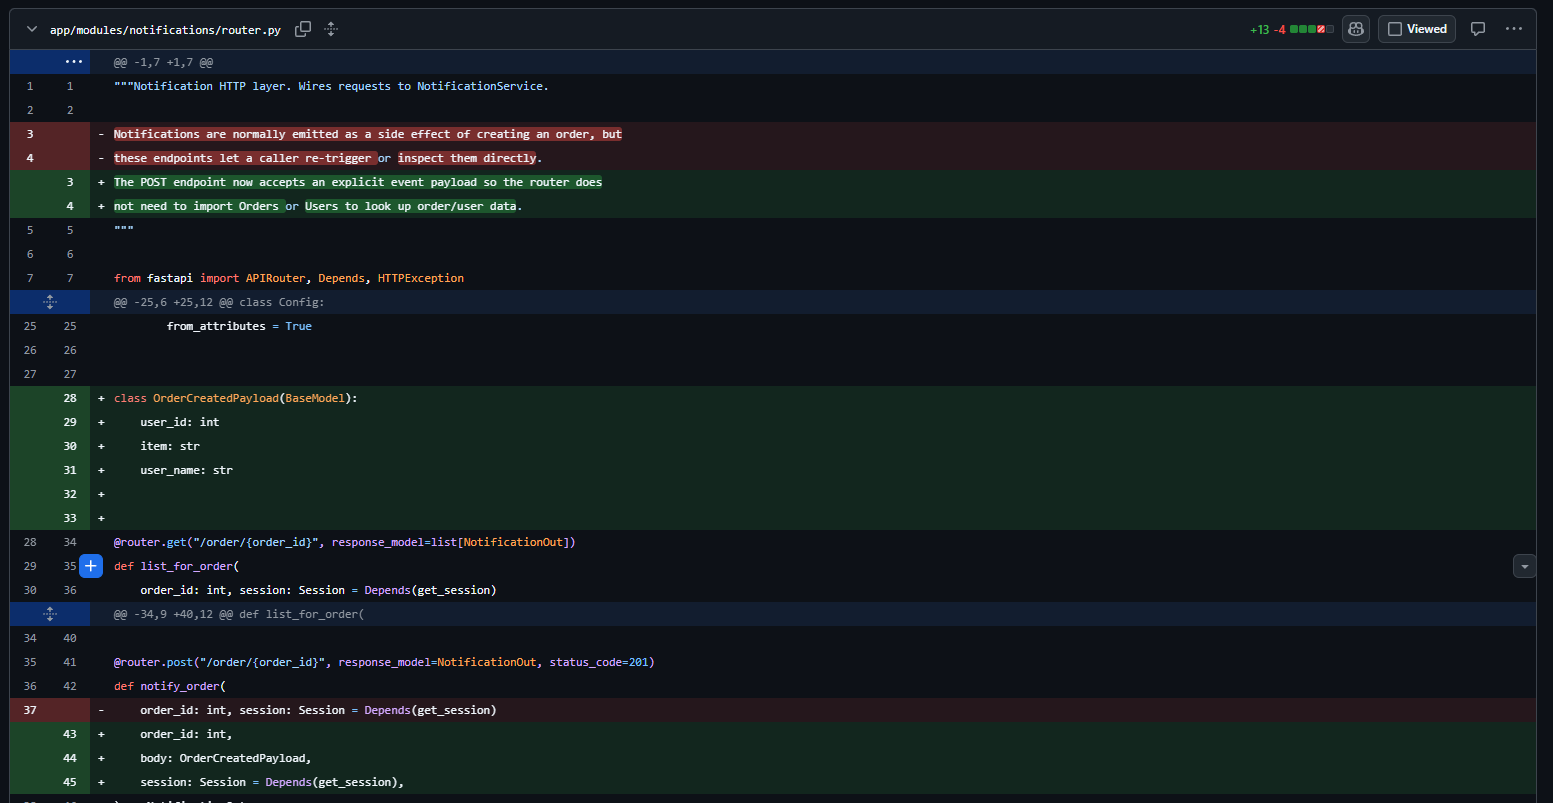This screenshot has height=803, width=1553.
Task: Click the added 'user_name: str' line
Action: [x=186, y=470]
